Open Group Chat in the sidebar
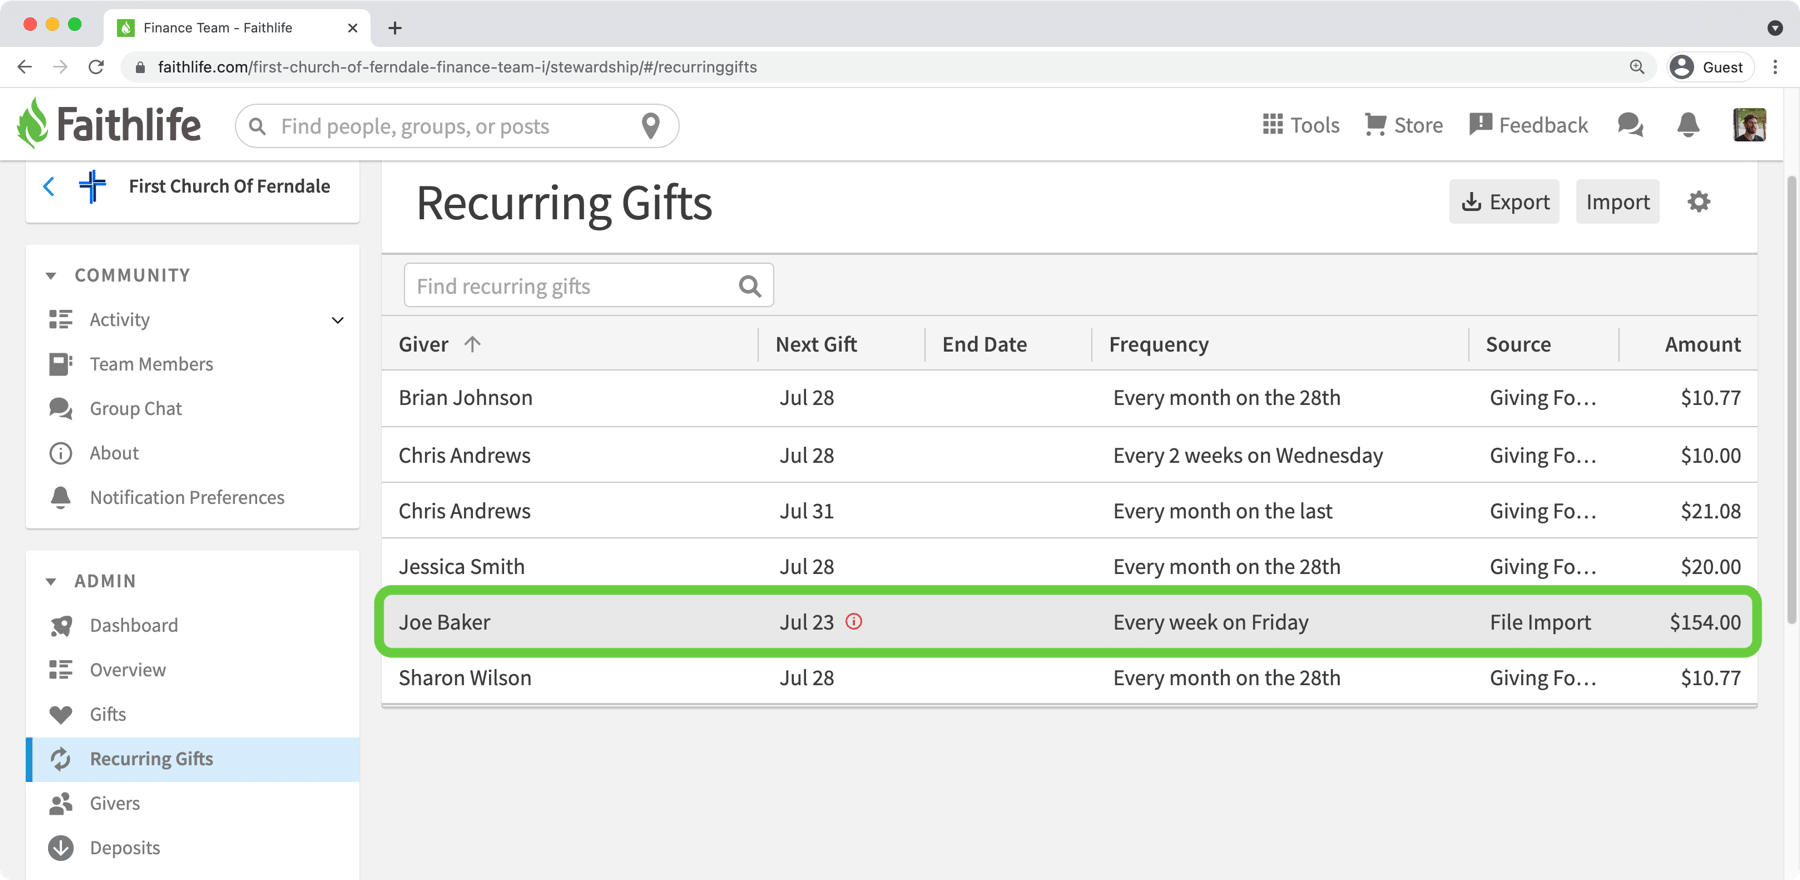Screen dimensions: 1800x880 136,408
